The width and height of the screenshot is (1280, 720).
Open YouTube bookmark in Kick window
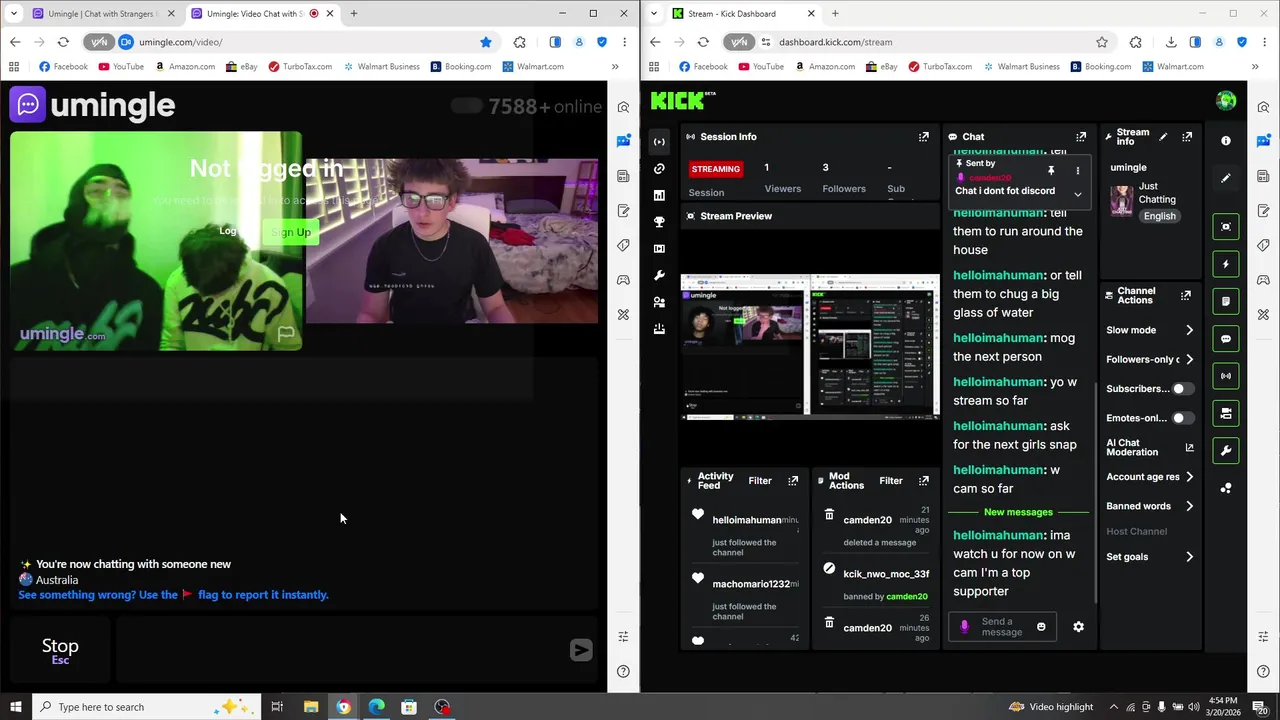tap(760, 67)
